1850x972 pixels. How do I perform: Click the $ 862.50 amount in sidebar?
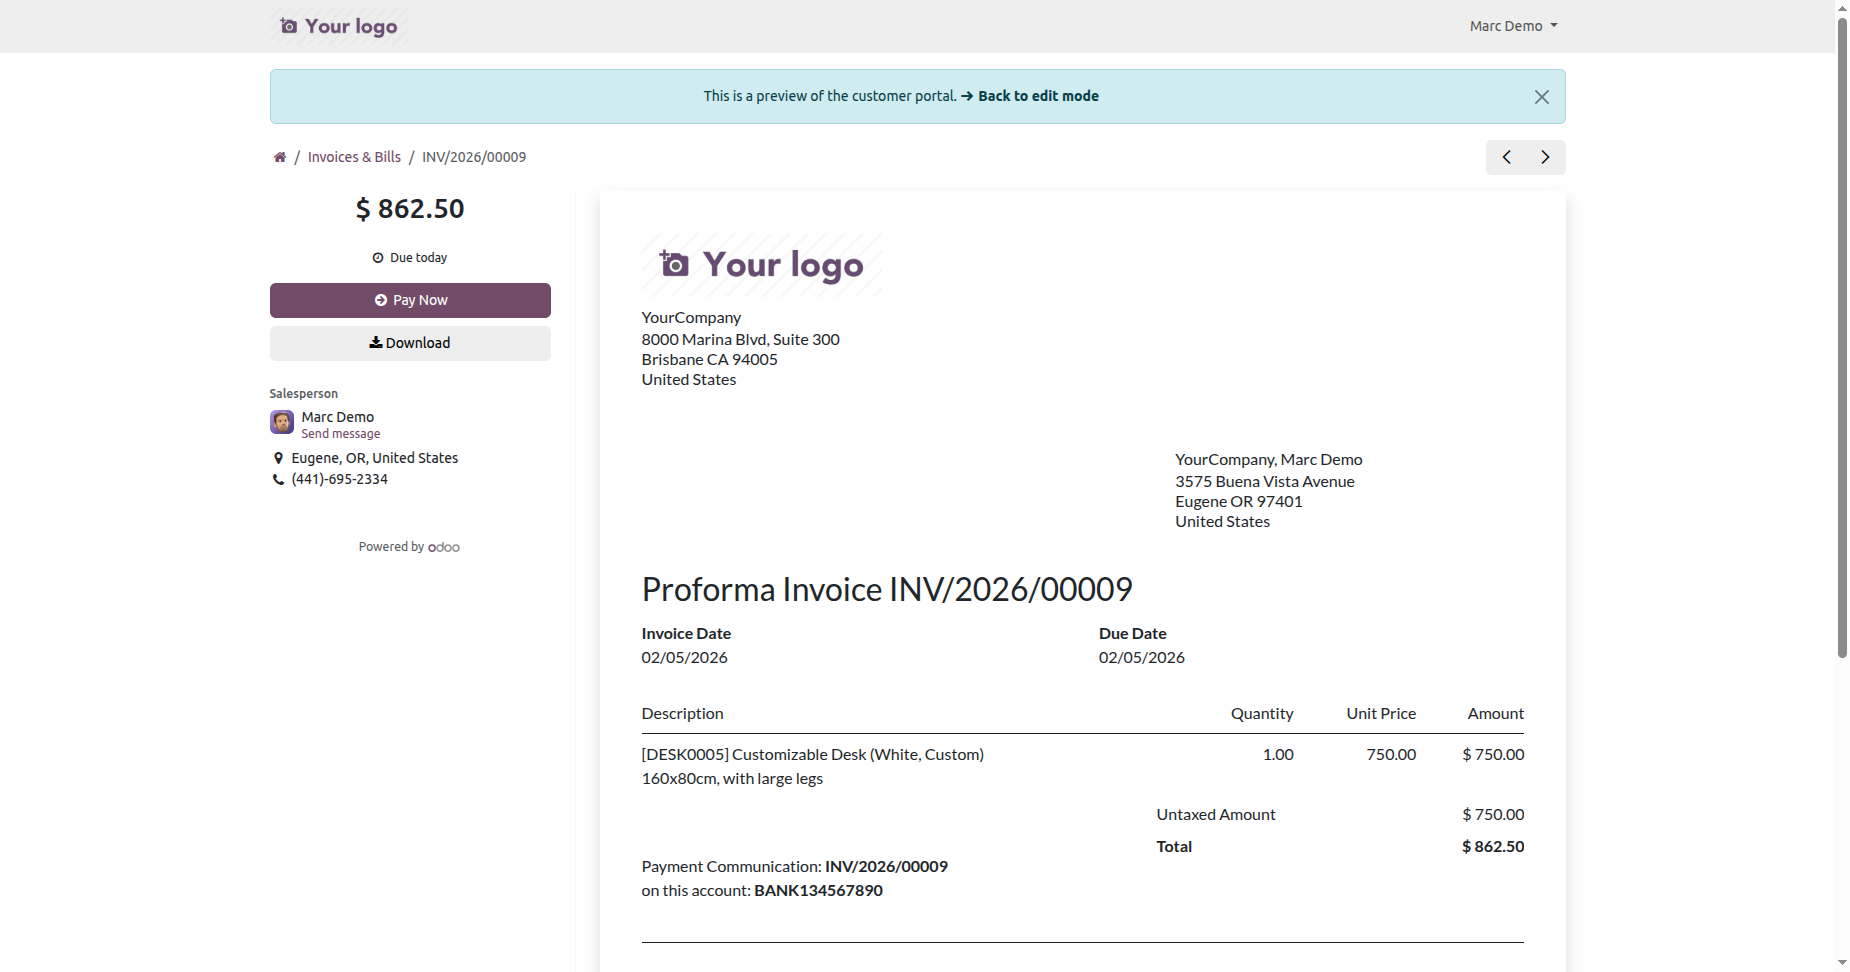tap(410, 209)
